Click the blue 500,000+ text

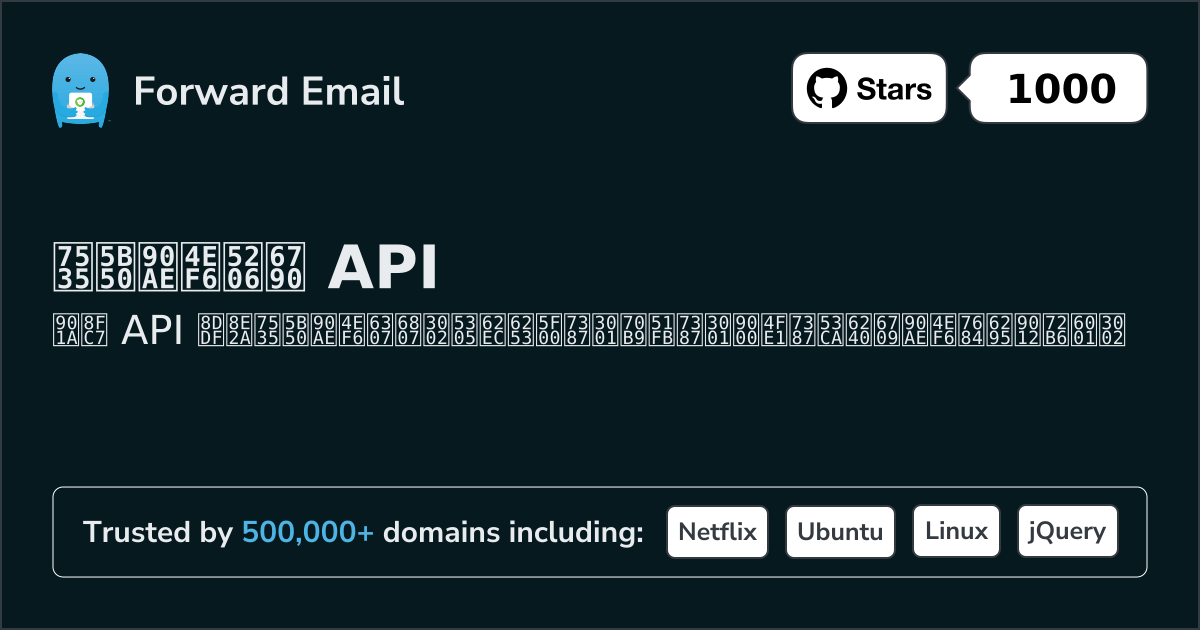(x=308, y=533)
